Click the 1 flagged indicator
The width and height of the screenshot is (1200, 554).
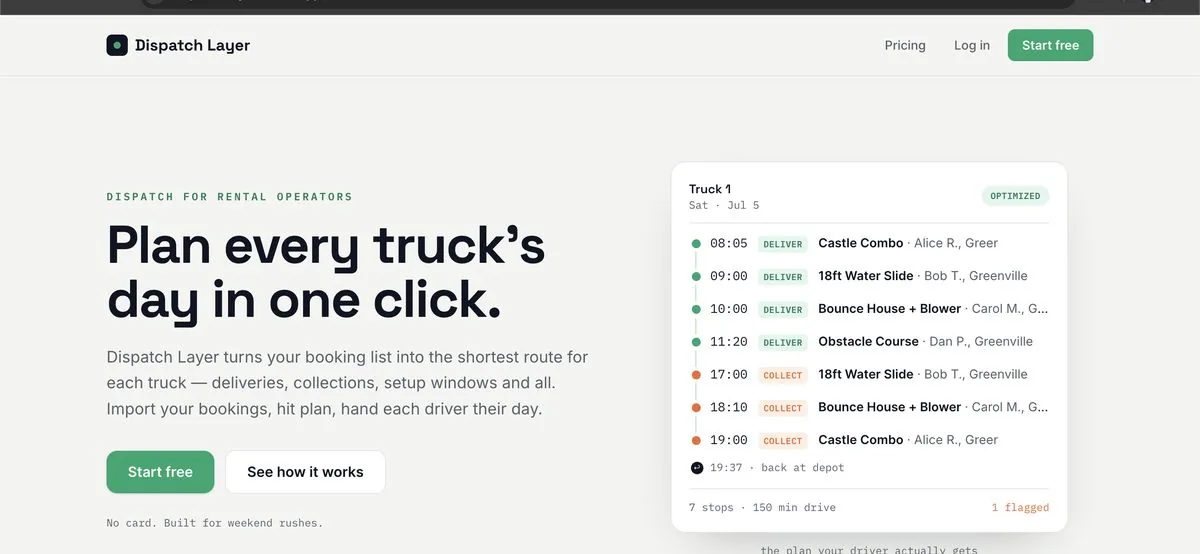pos(1020,507)
